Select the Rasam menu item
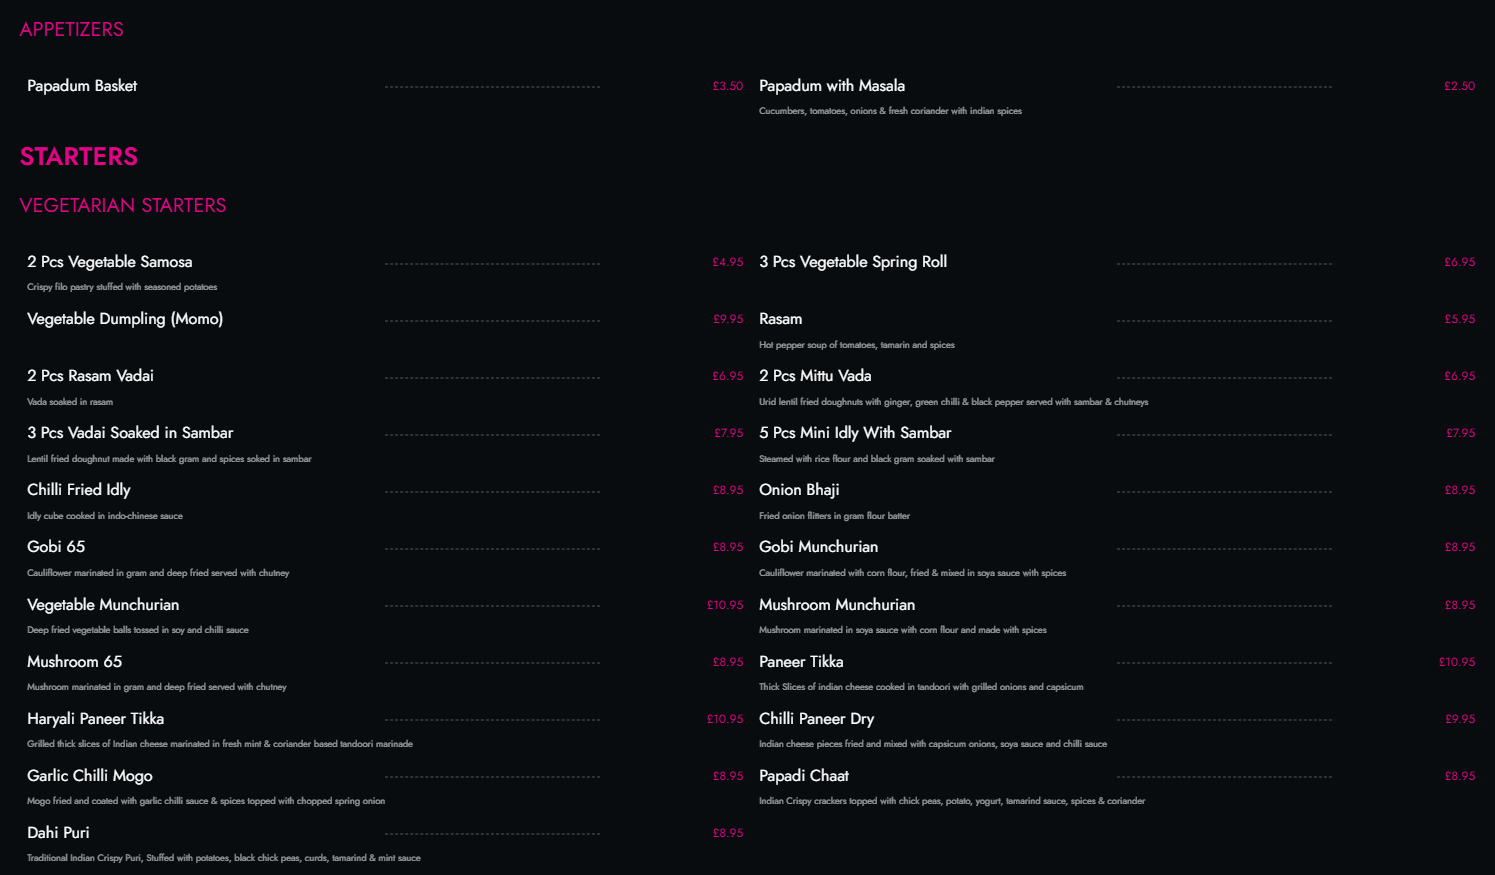Image resolution: width=1495 pixels, height=875 pixels. pos(780,319)
